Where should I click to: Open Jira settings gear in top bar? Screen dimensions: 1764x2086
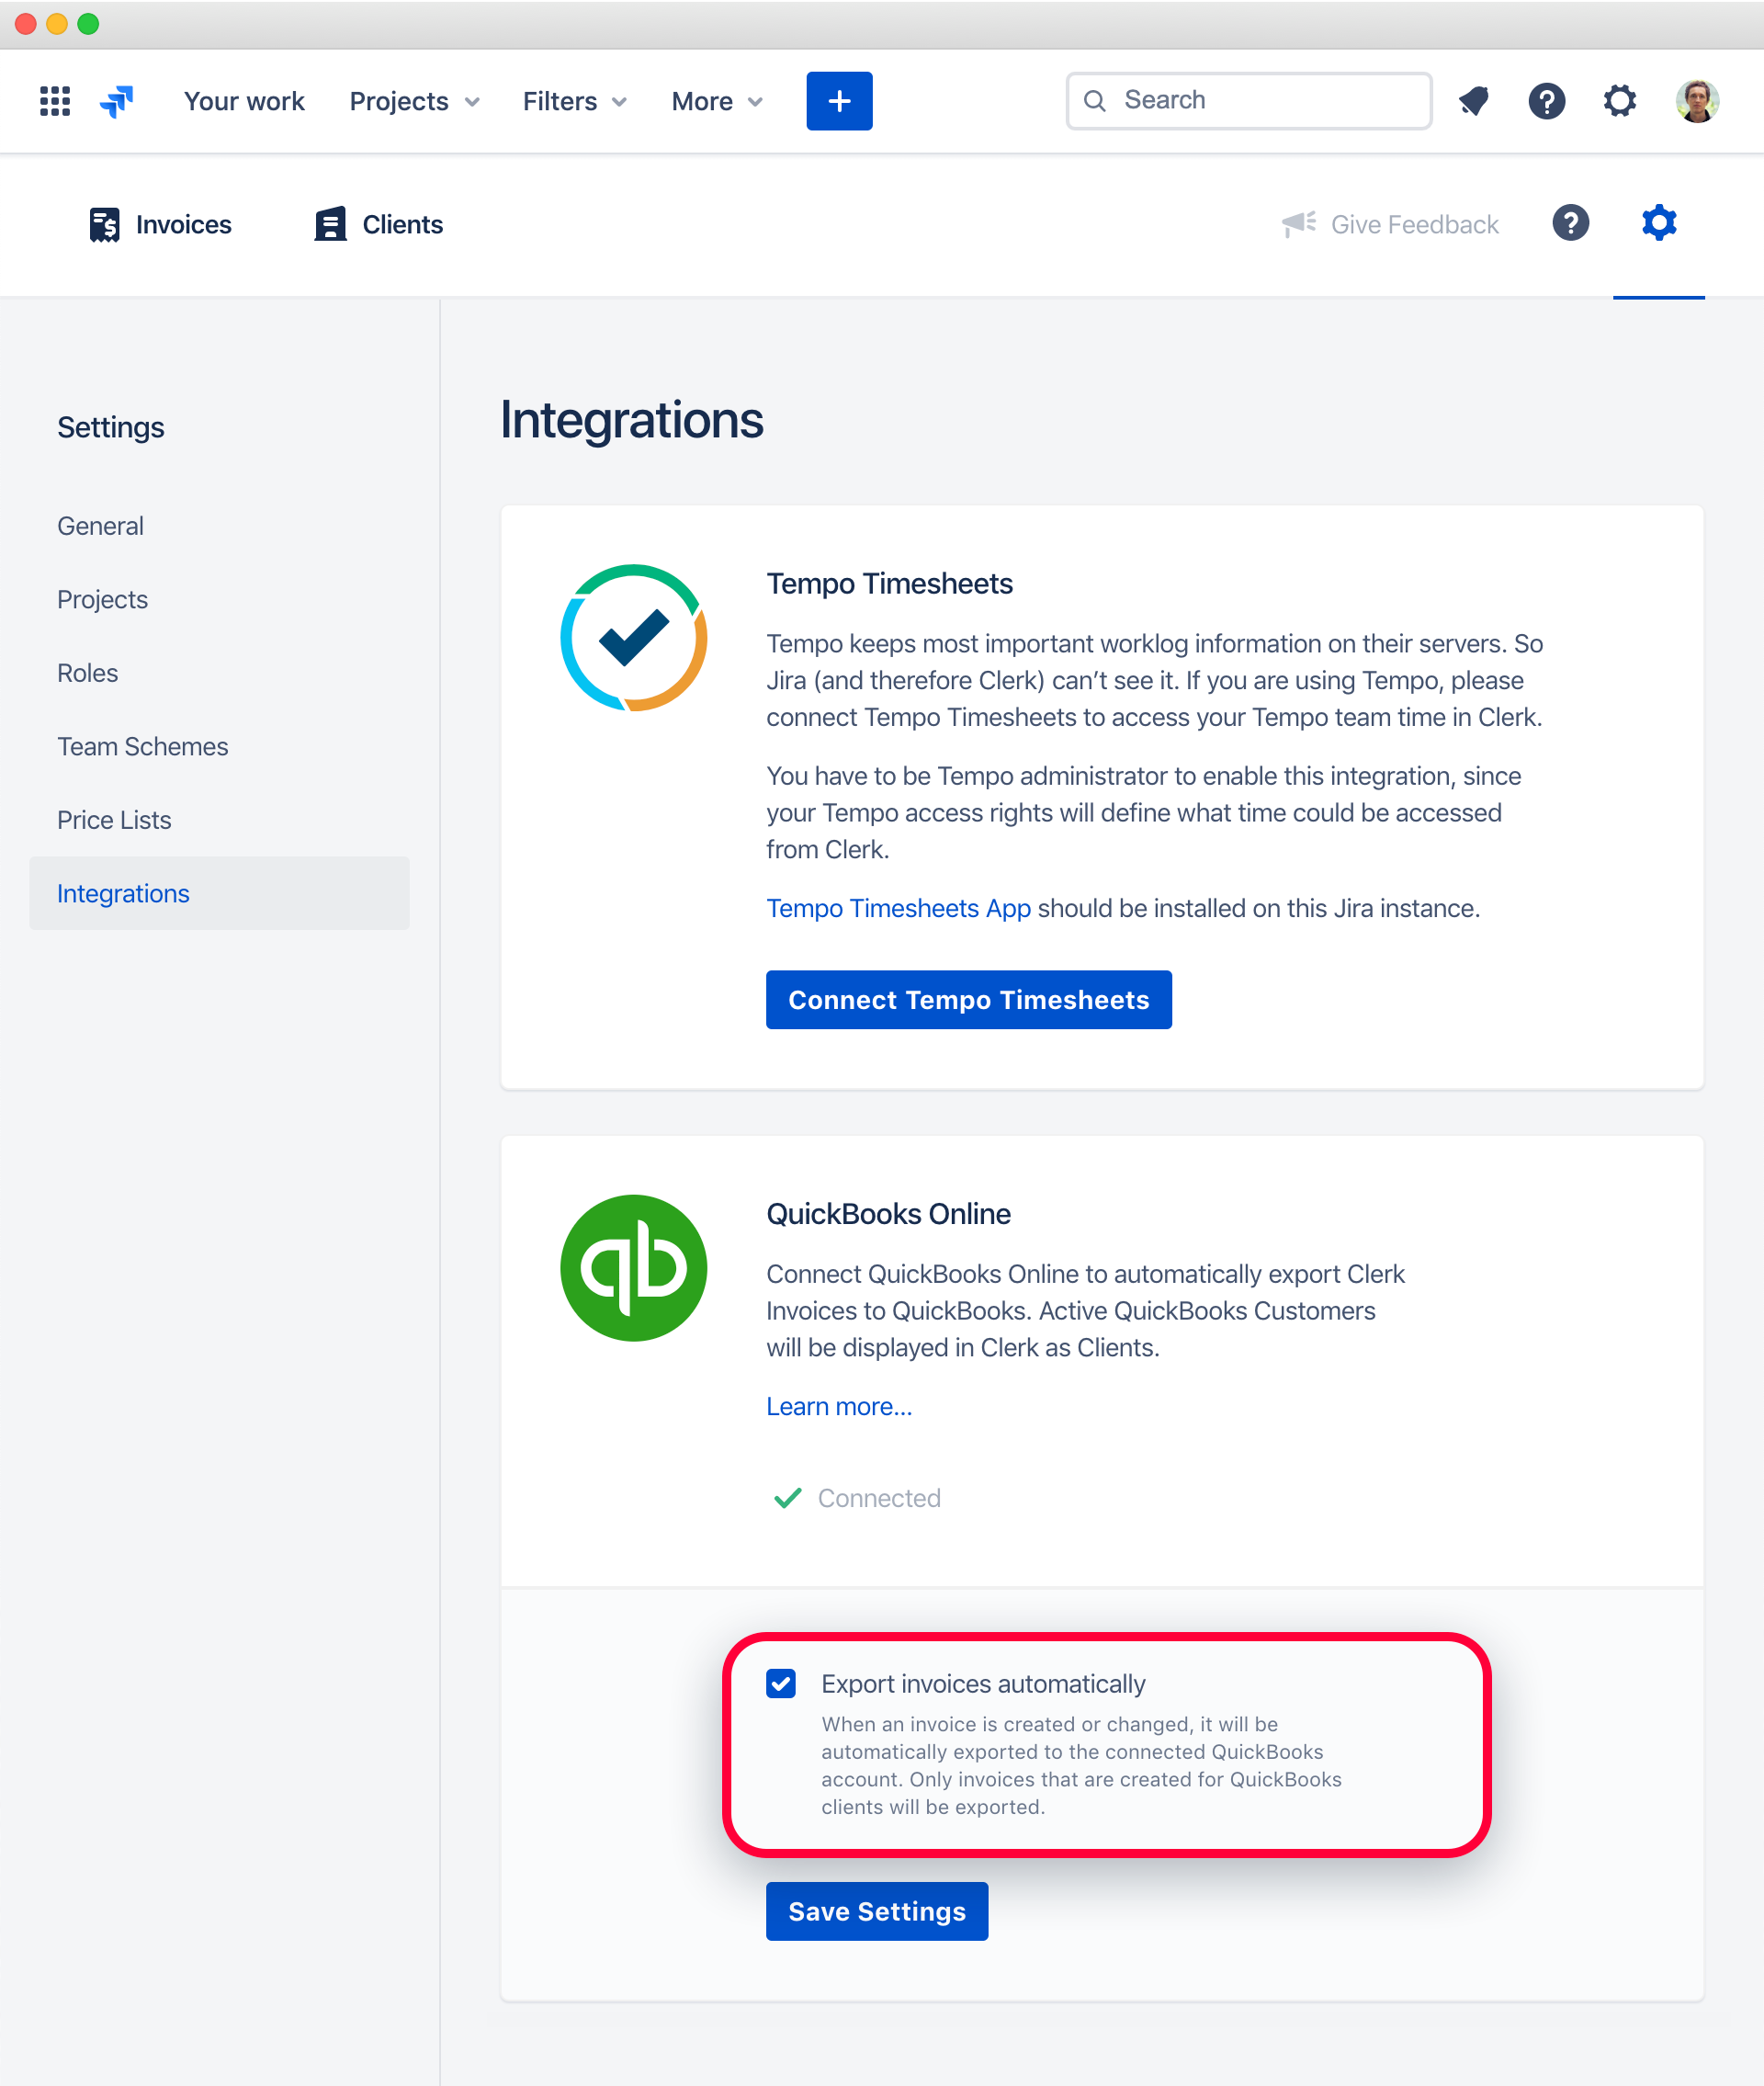pos(1620,101)
